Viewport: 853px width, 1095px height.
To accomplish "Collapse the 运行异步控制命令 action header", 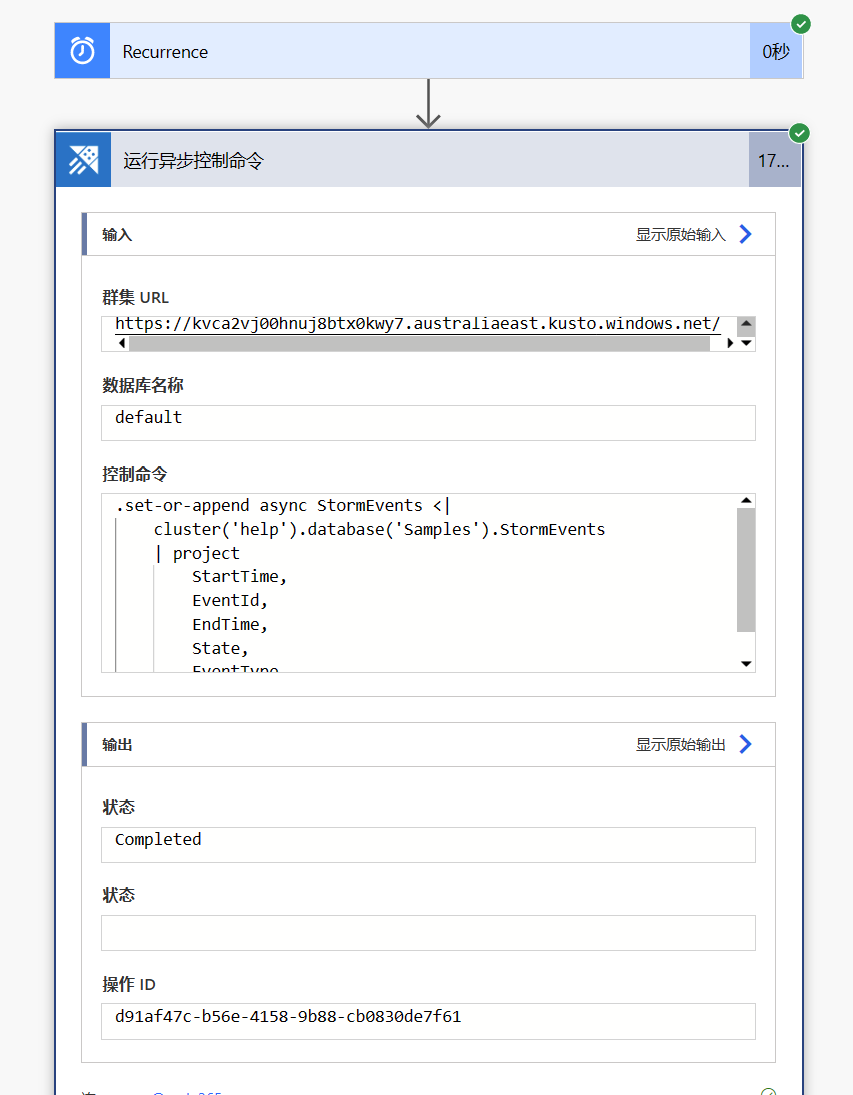I will click(429, 160).
